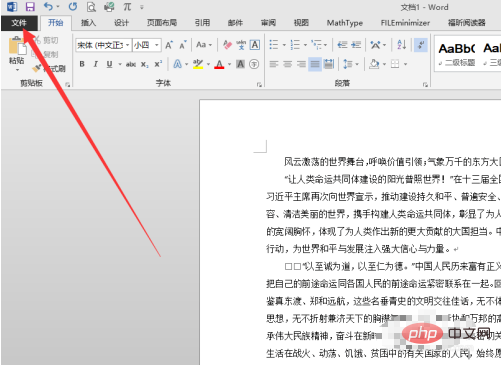Click the Save icon in quick access toolbar
Viewport: 501px width, 366px height.
tap(30, 6)
